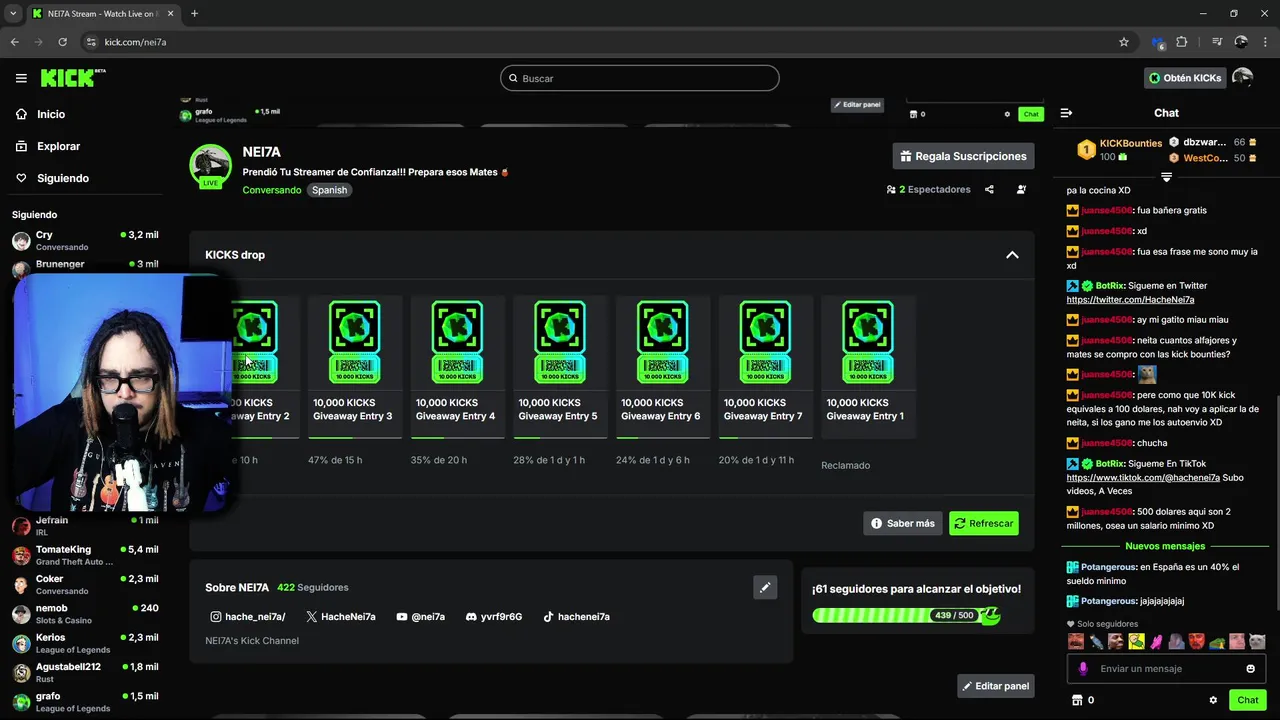Open the hachenei7a TikTok link
1280x720 pixels.
576,617
